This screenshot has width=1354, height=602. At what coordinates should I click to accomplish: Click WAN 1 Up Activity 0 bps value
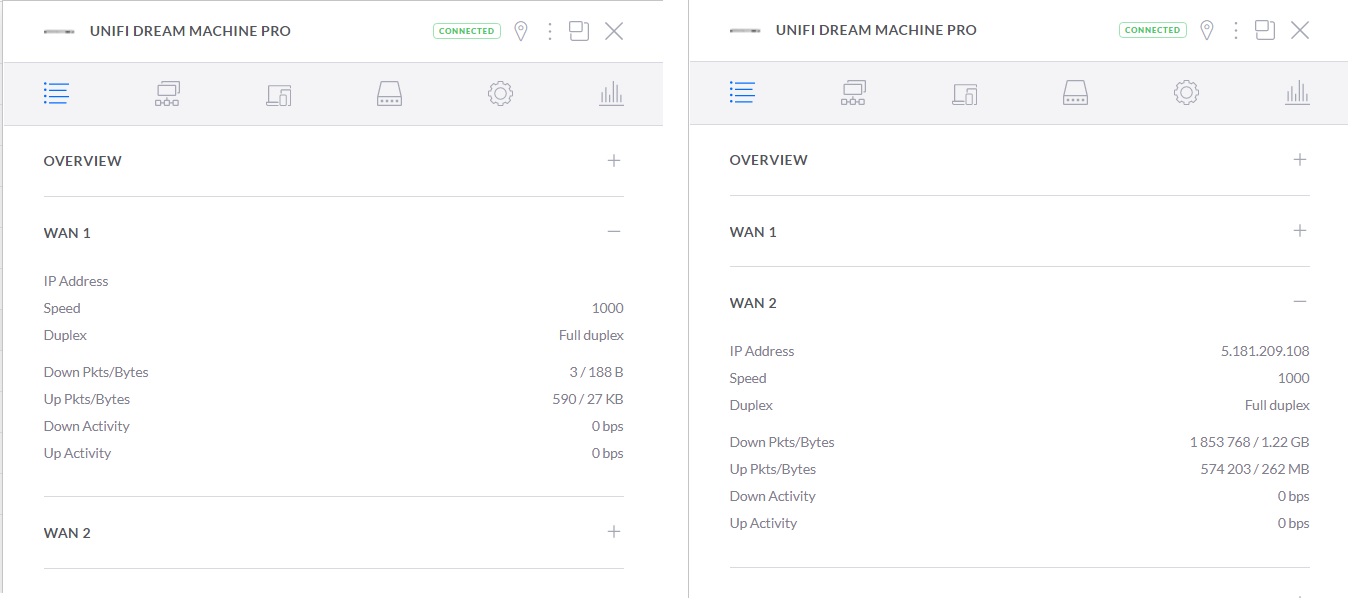pos(607,453)
